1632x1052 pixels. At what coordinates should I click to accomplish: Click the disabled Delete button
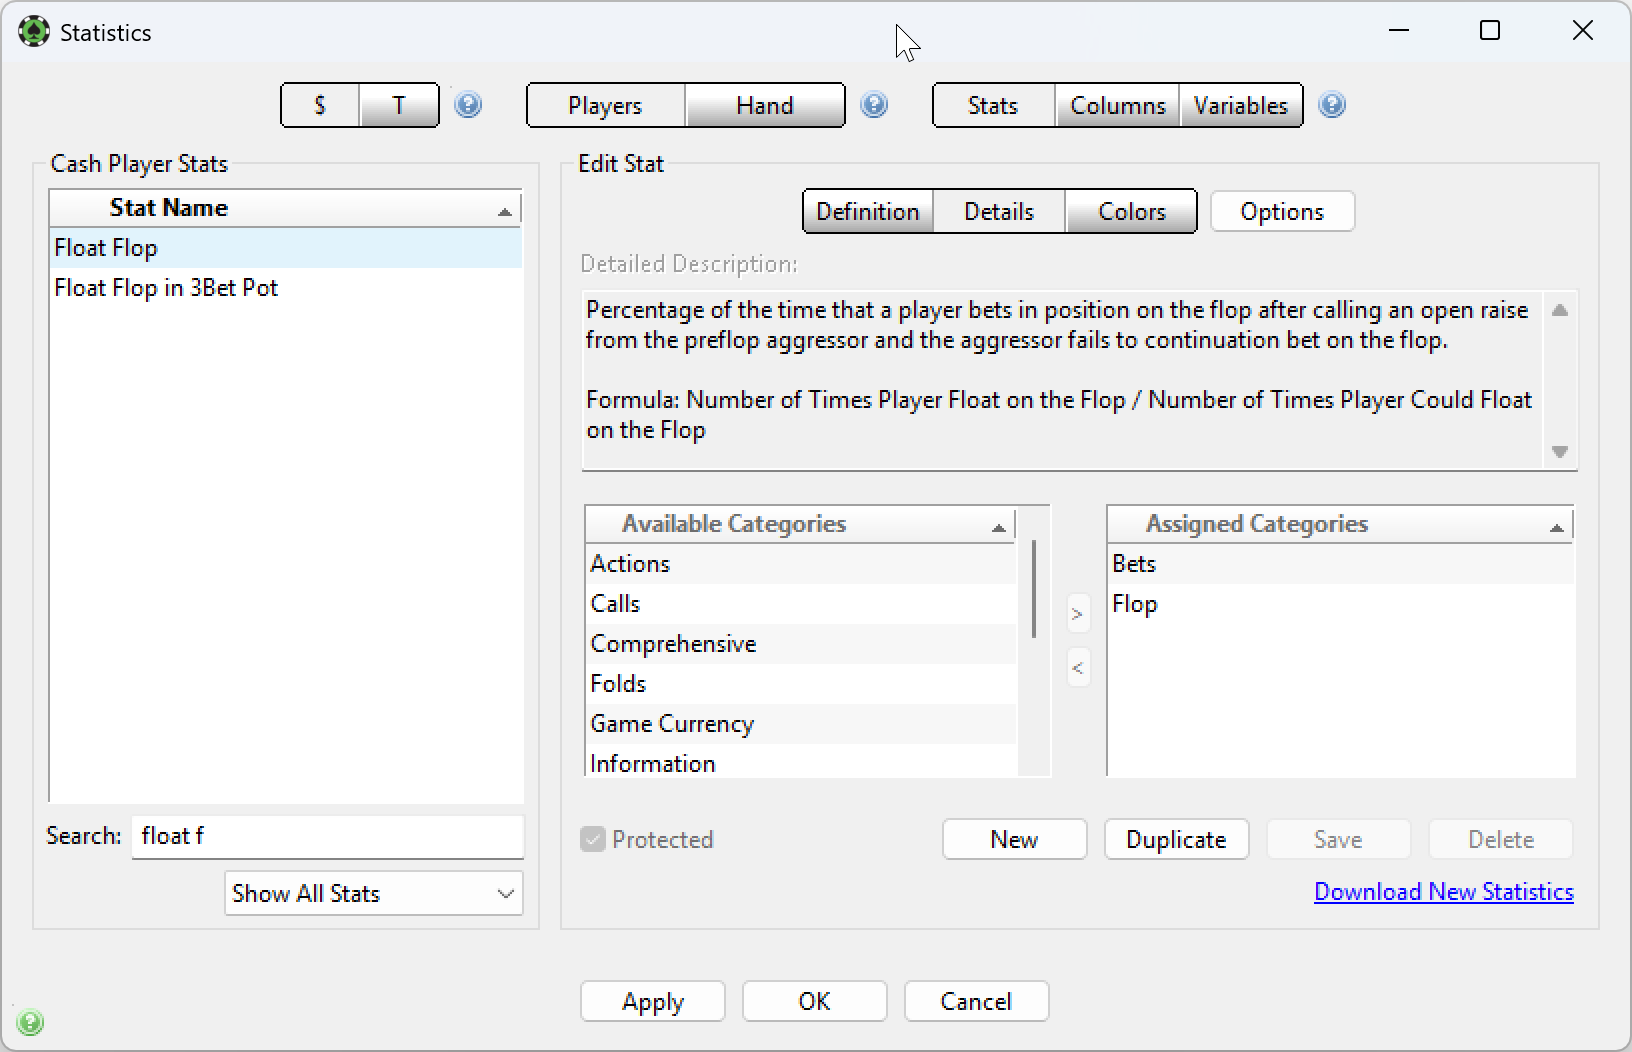click(1500, 839)
